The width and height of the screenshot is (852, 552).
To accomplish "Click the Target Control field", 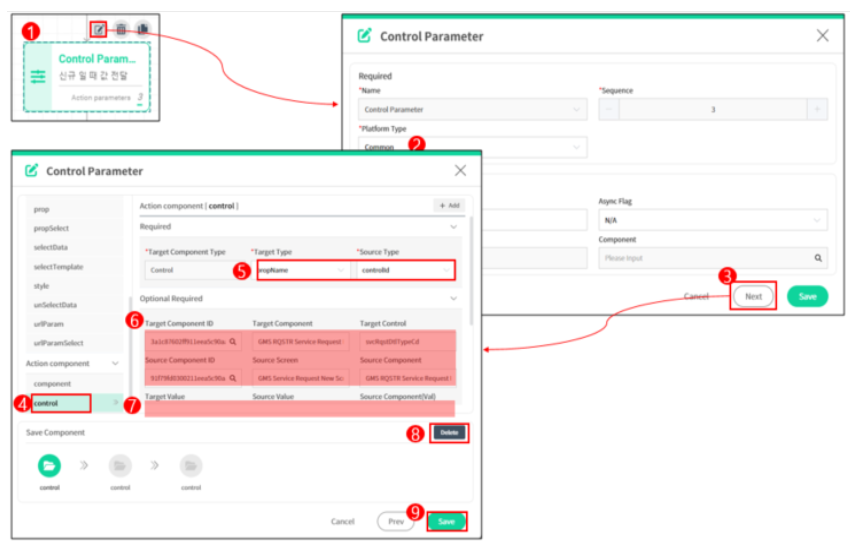I will tap(408, 342).
